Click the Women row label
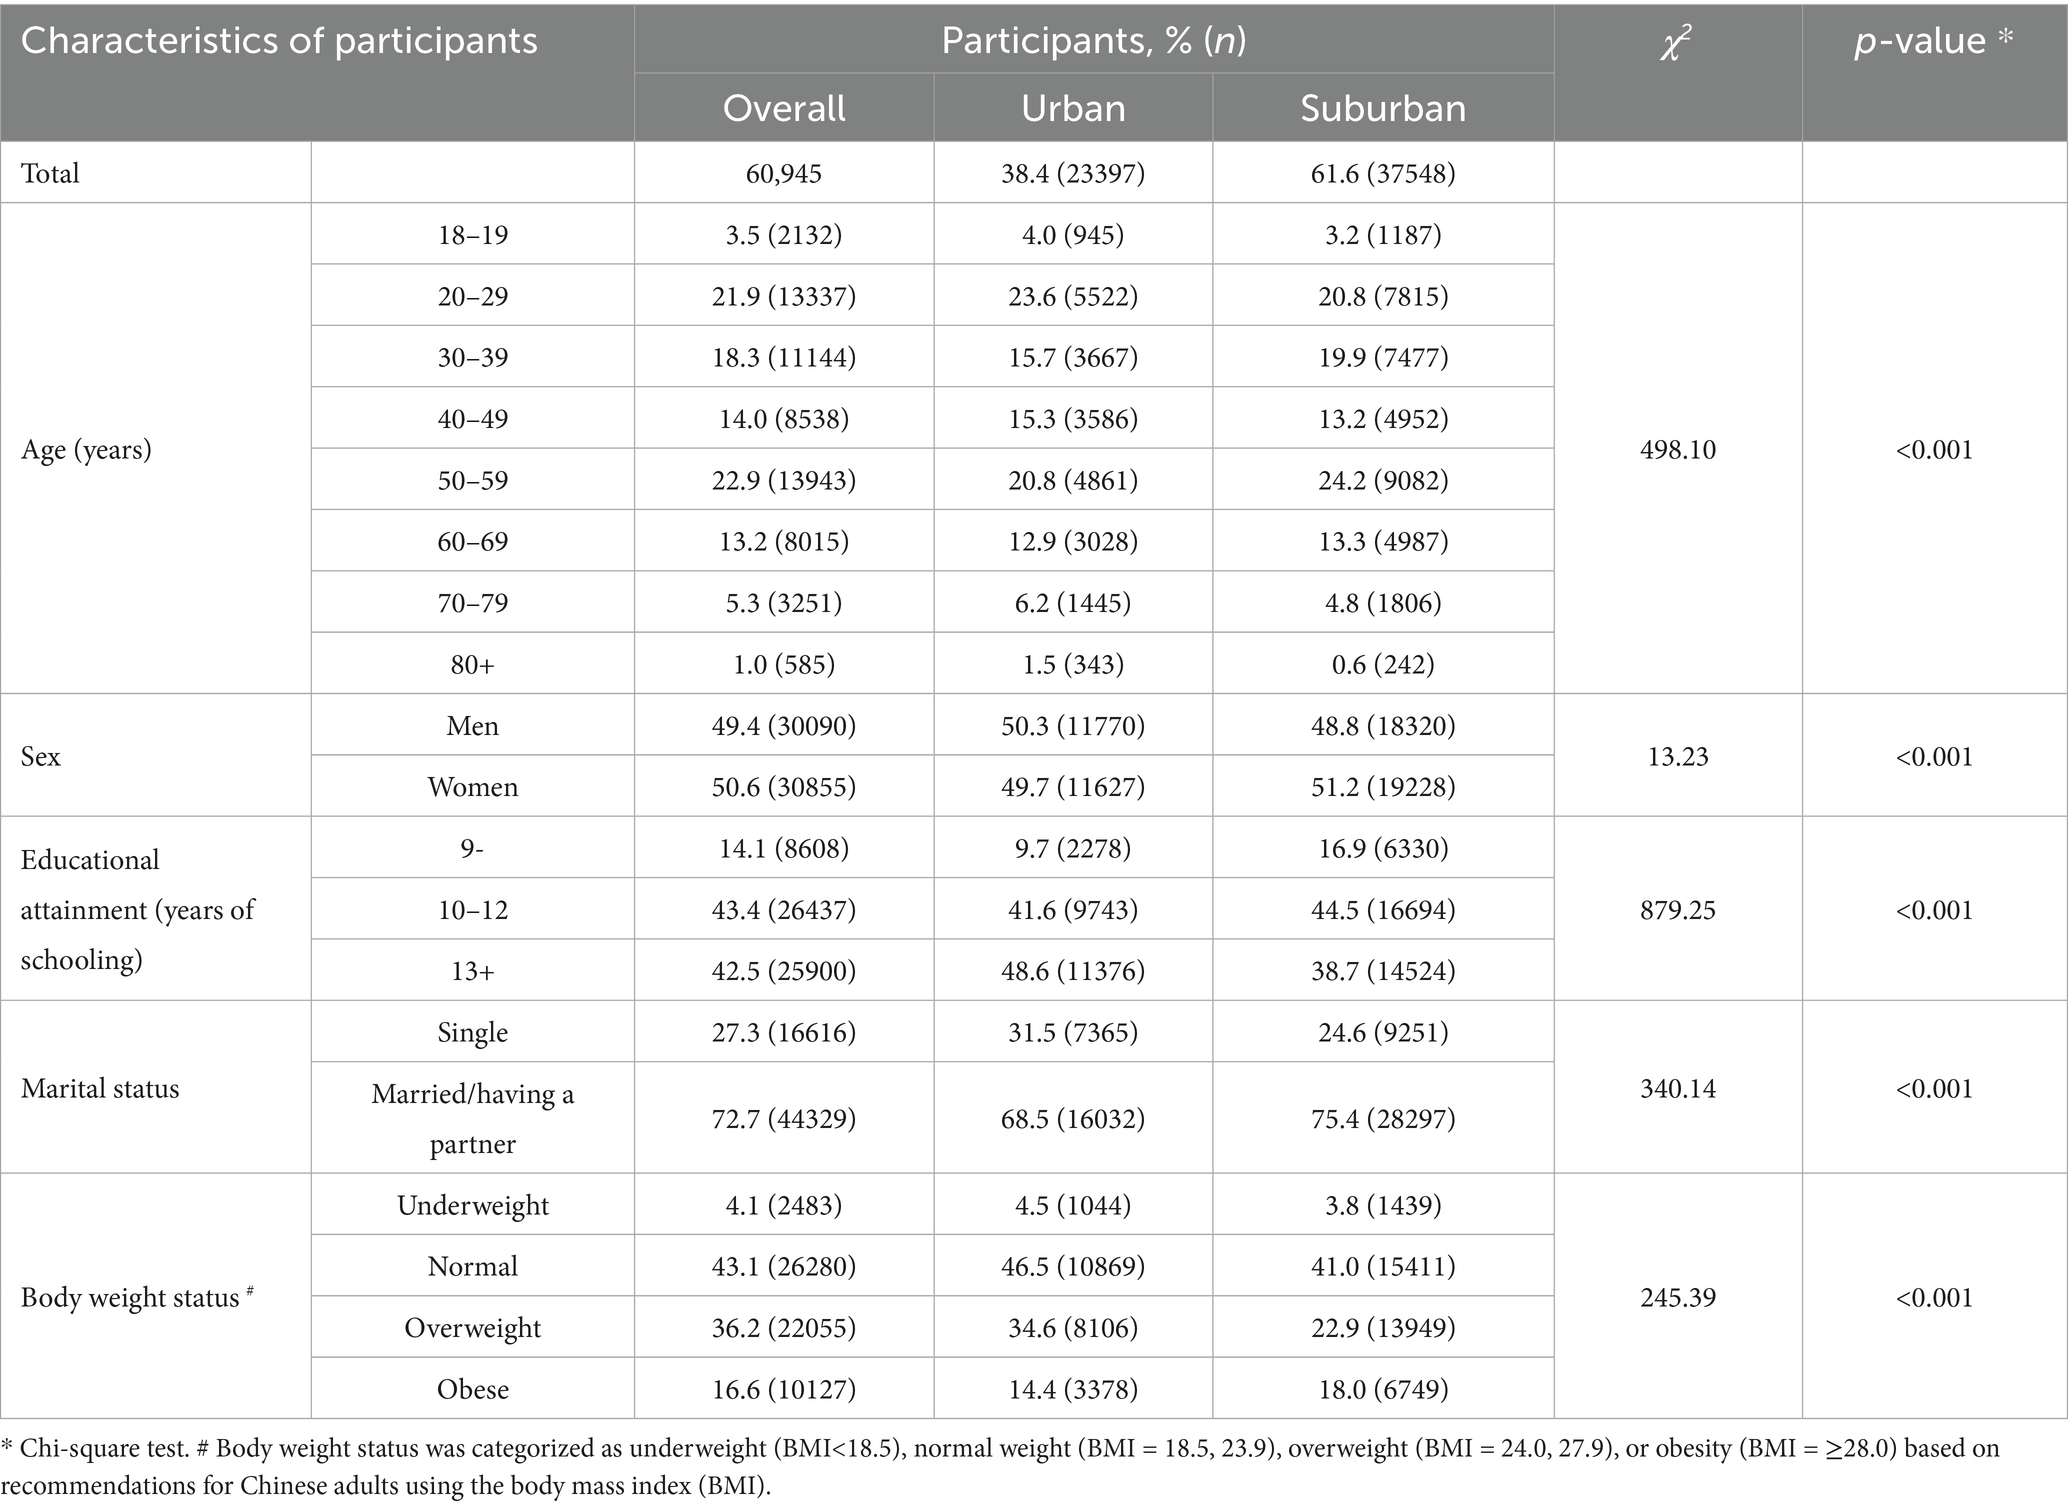This screenshot has height=1508, width=2068. coord(473,787)
